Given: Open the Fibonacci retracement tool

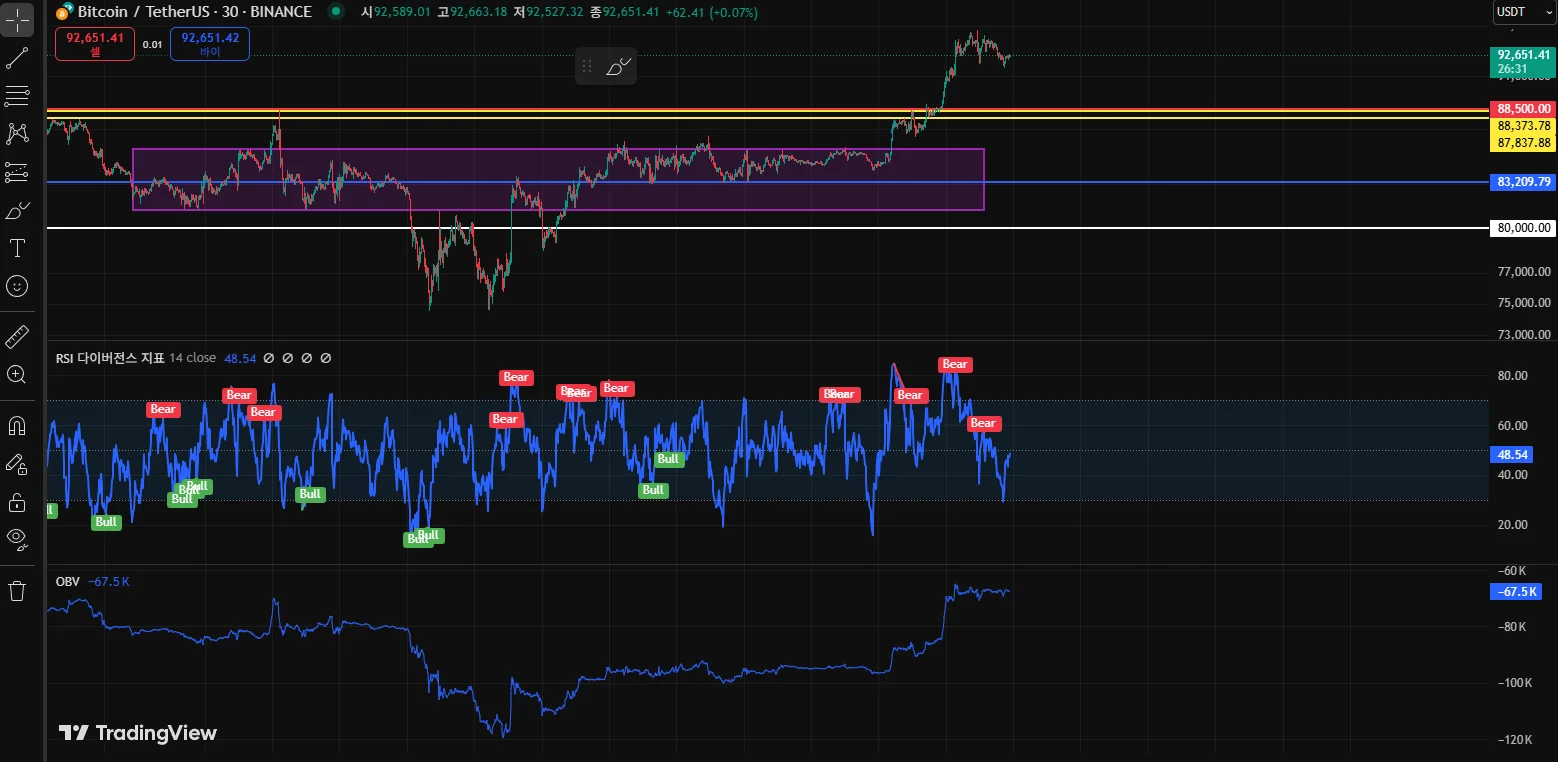Looking at the screenshot, I should [17, 95].
